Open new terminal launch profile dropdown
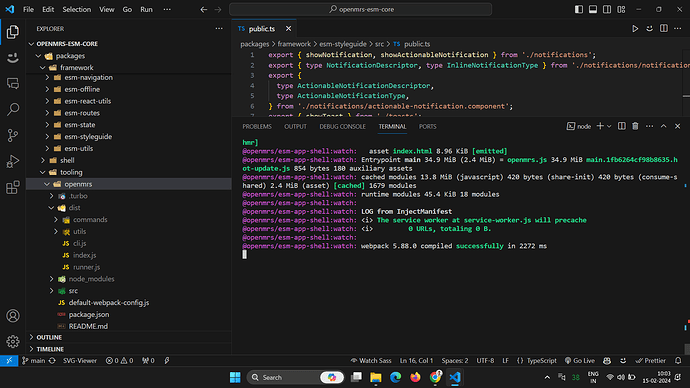Screen dimensions: 690x388 point(609,126)
